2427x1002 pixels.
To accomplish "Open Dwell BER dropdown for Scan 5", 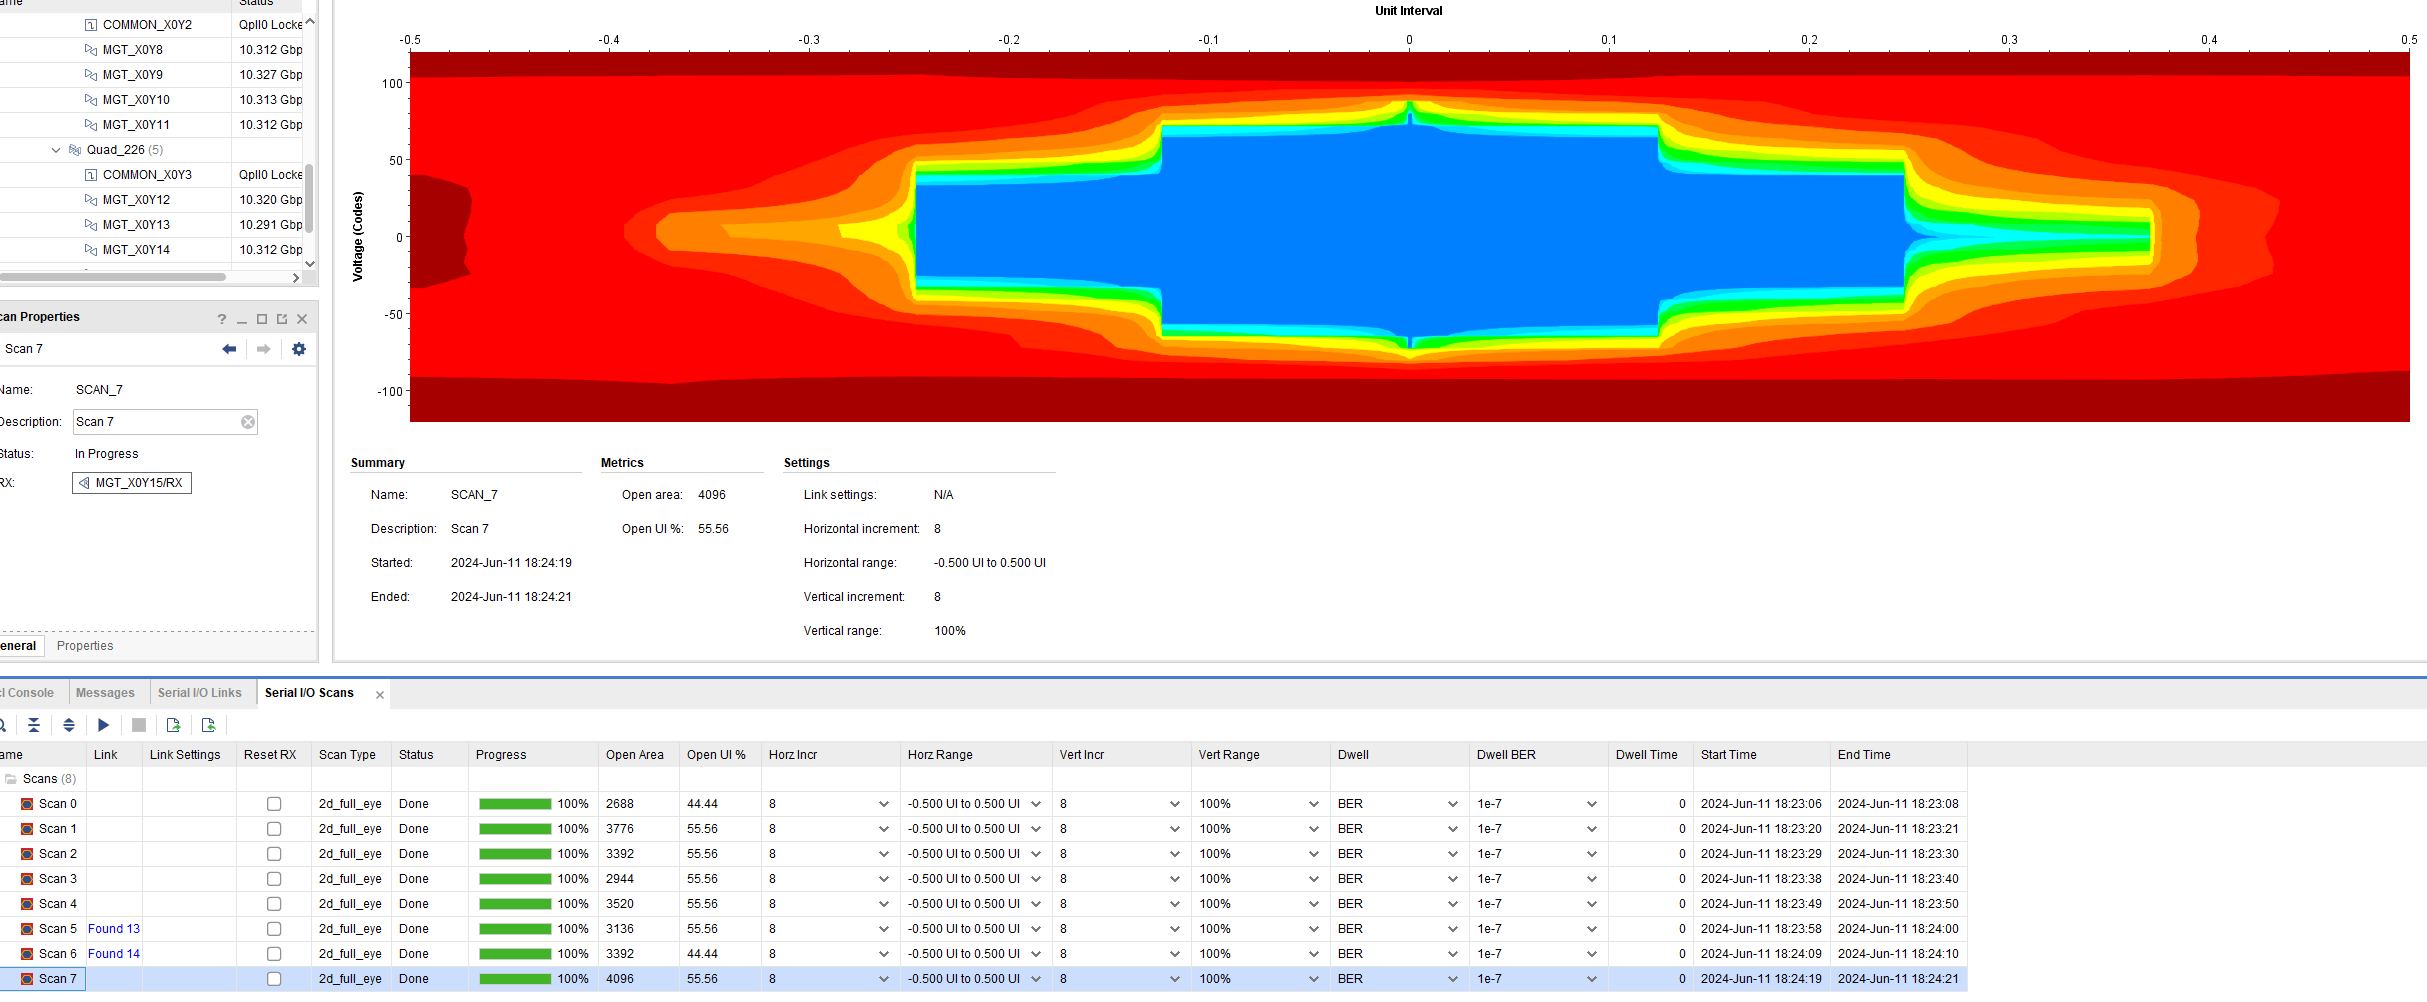I will click(1592, 929).
